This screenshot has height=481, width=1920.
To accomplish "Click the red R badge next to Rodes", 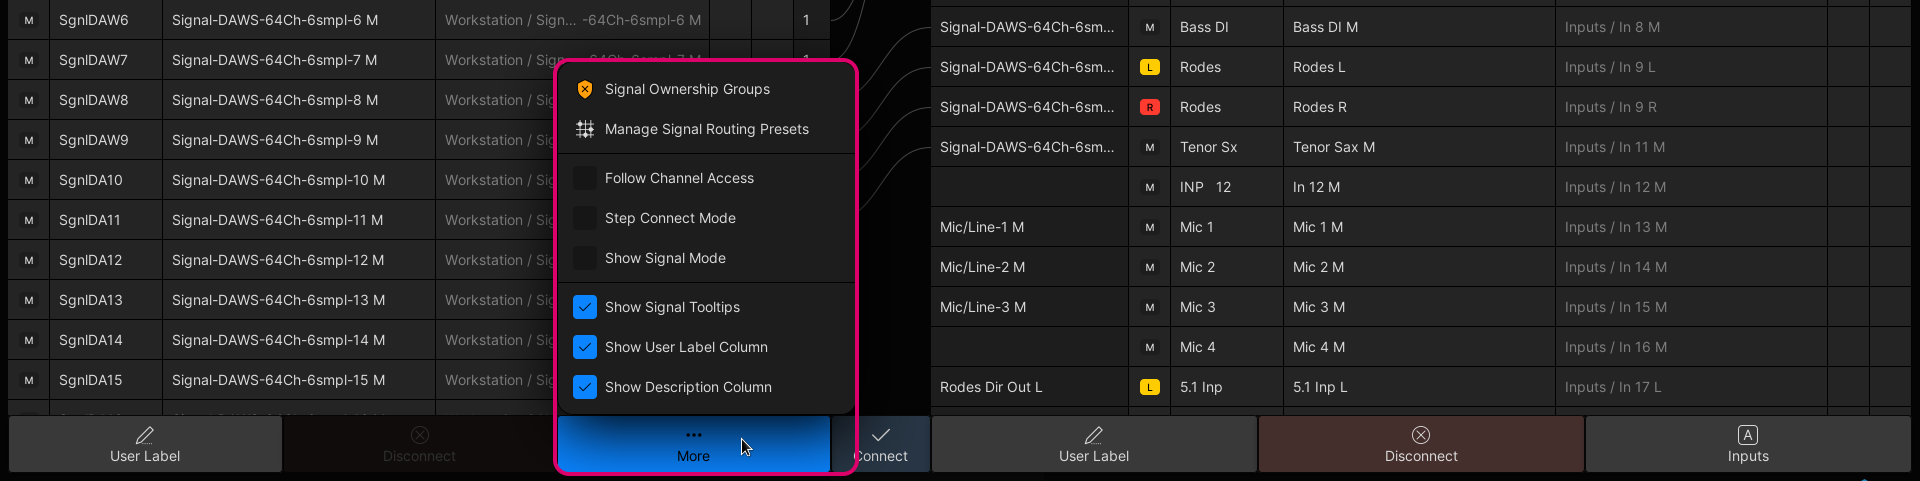I will (x=1150, y=107).
